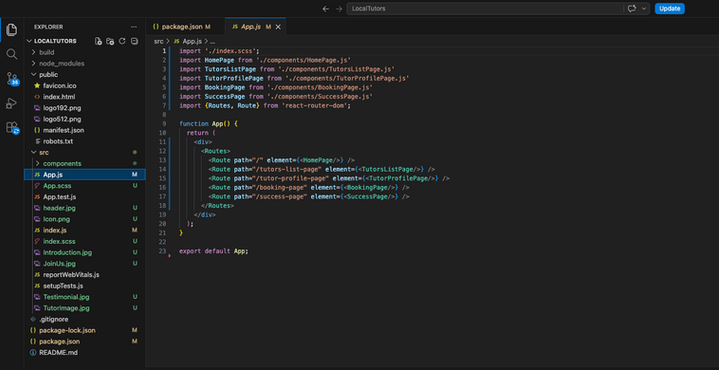
Task: Open the Explorer view in activity bar
Action: click(x=12, y=30)
